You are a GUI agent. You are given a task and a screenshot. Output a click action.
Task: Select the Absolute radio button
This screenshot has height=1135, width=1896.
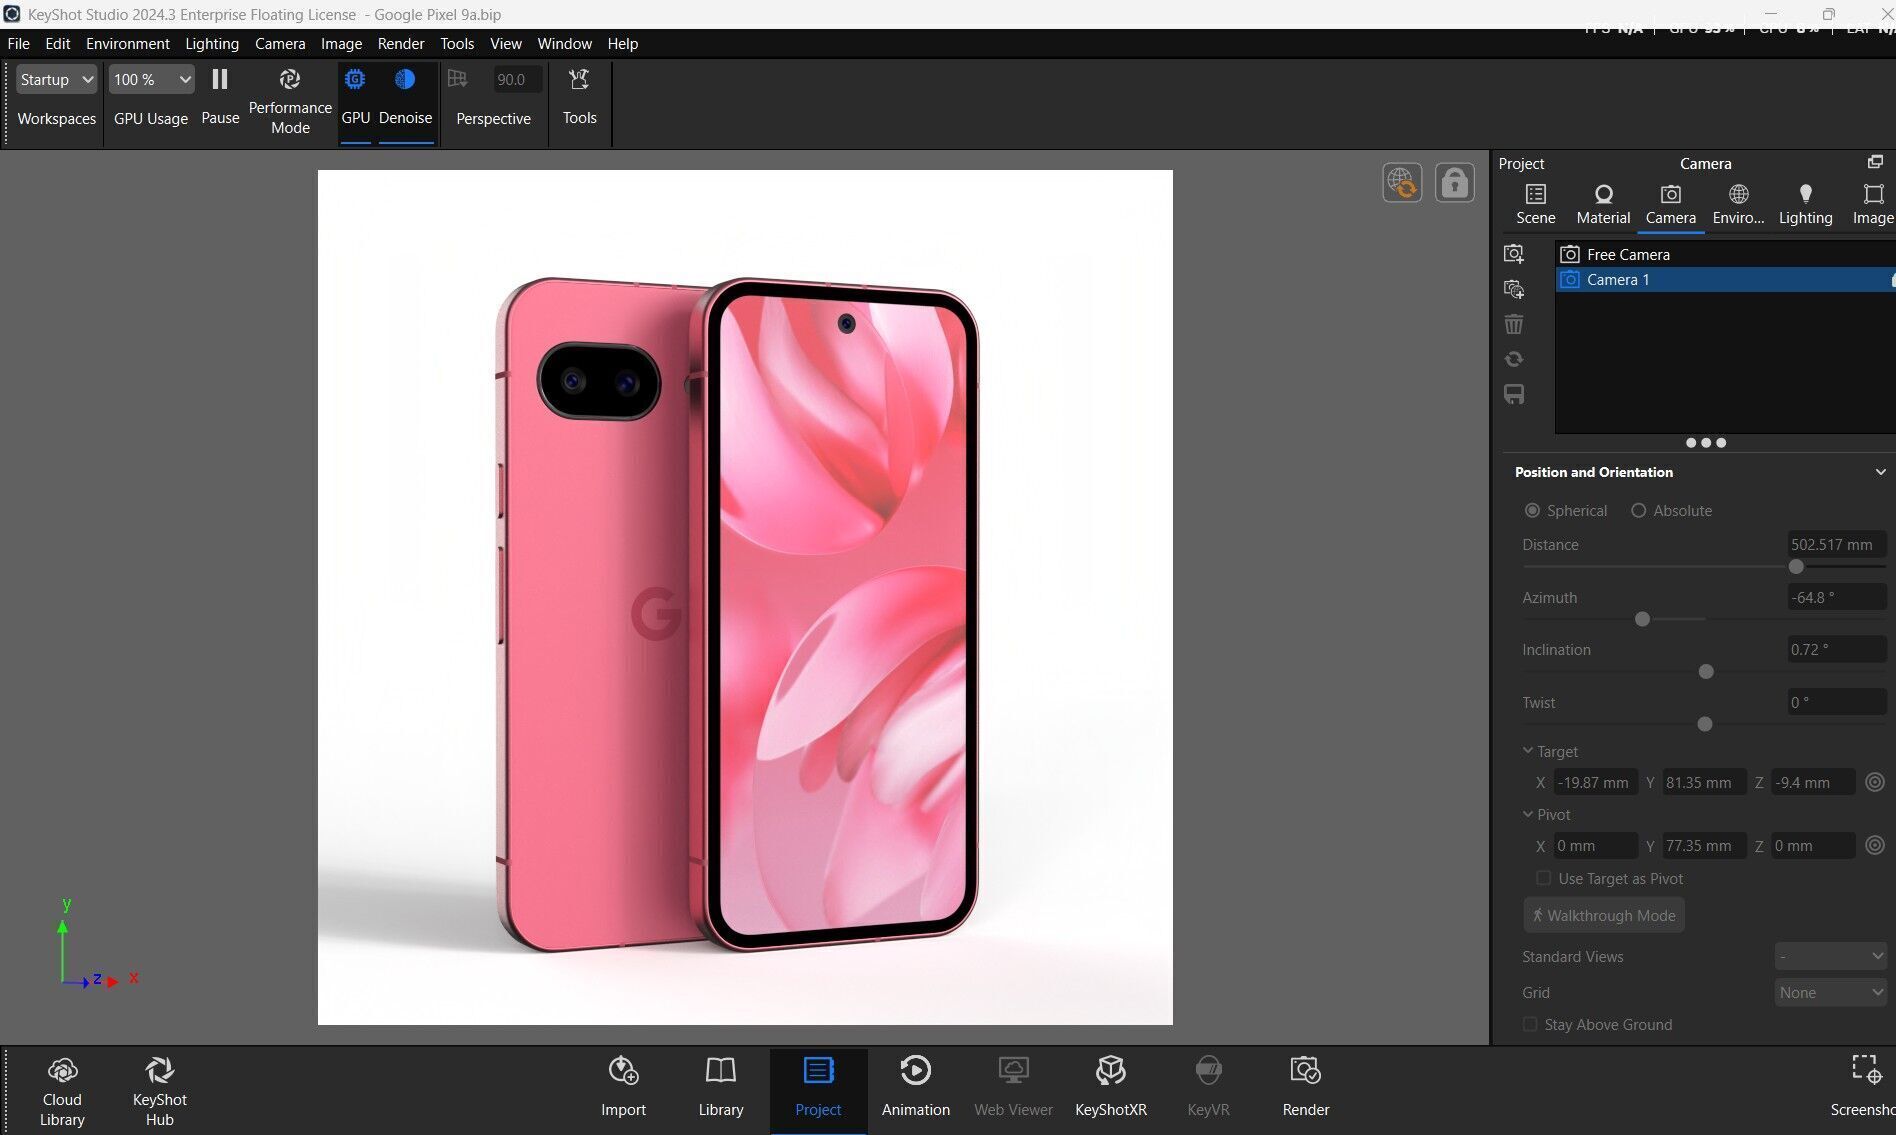(1638, 510)
